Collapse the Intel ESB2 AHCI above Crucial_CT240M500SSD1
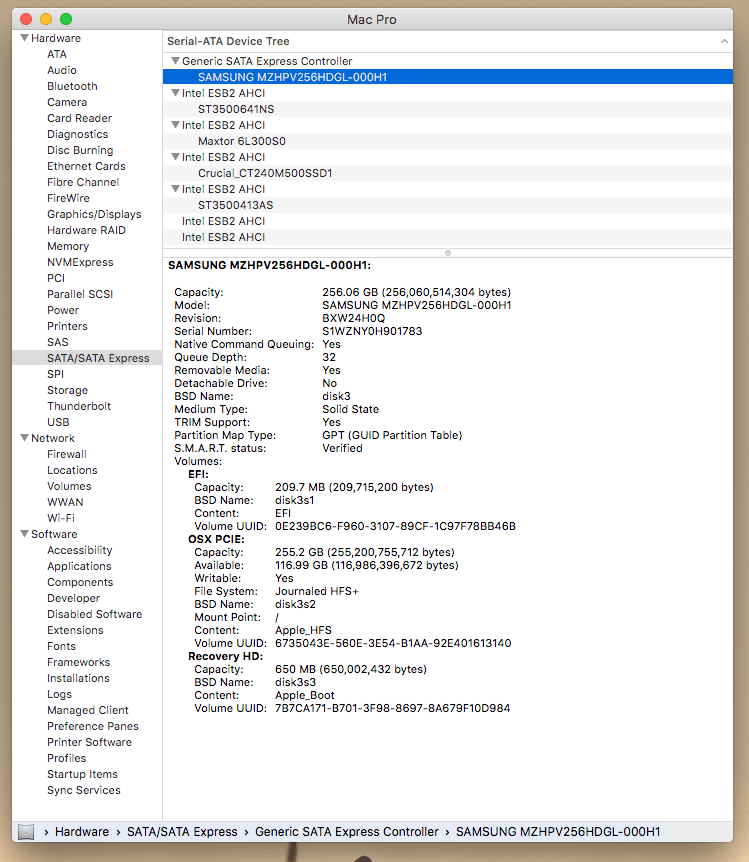This screenshot has height=862, width=749. point(175,157)
